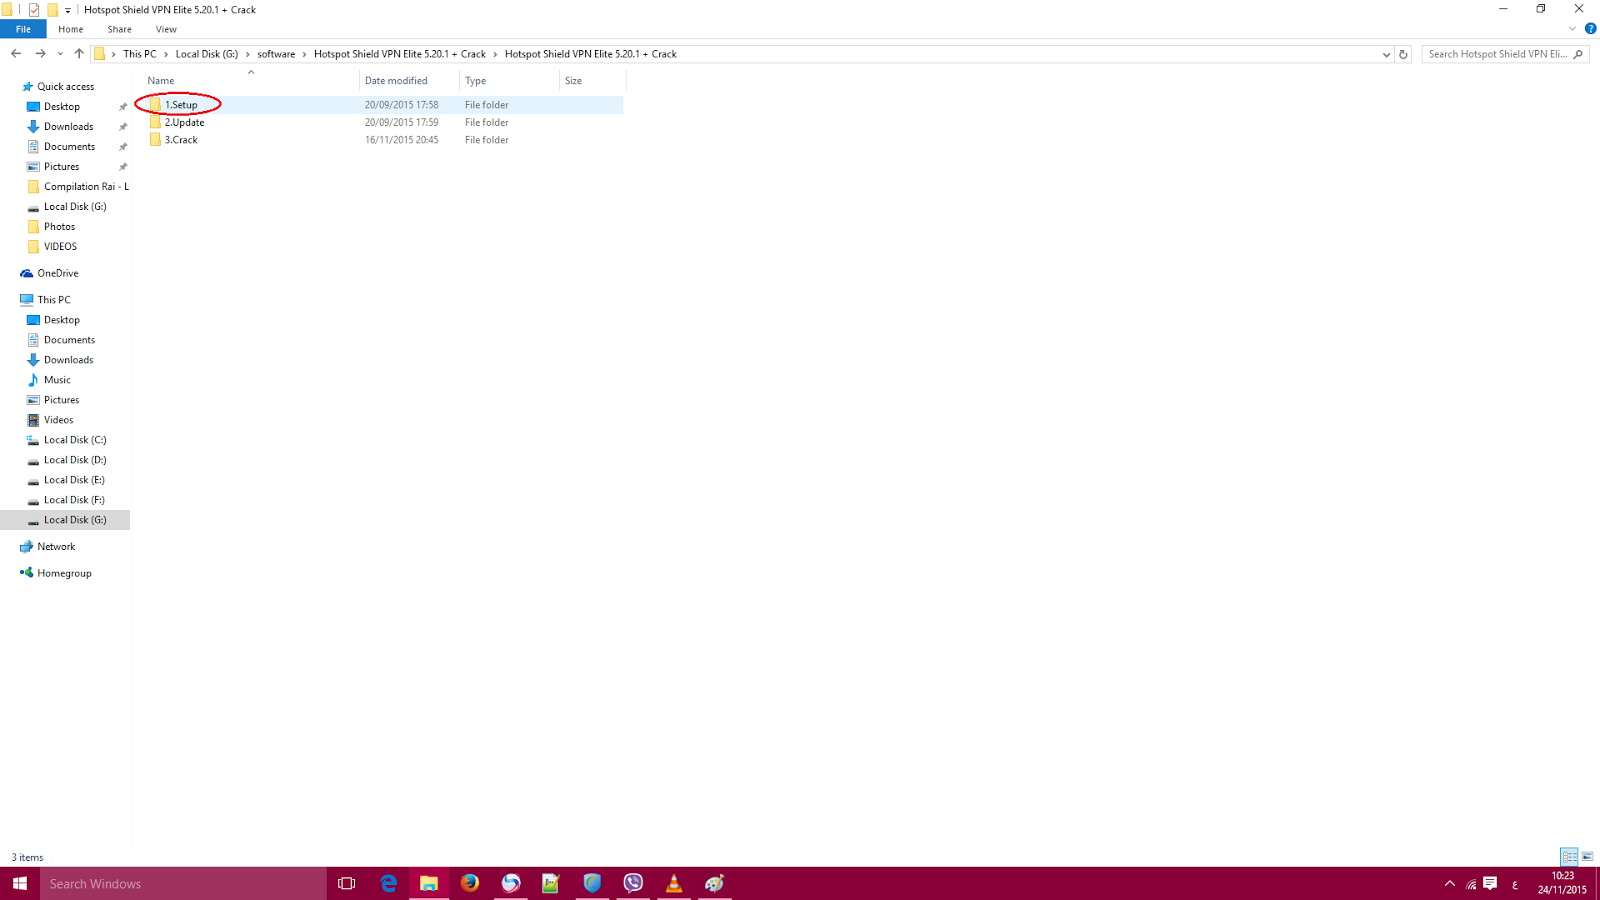Screen dimensions: 1600x900
Task: Select OneDrive in the navigation pane
Action: click(x=57, y=273)
